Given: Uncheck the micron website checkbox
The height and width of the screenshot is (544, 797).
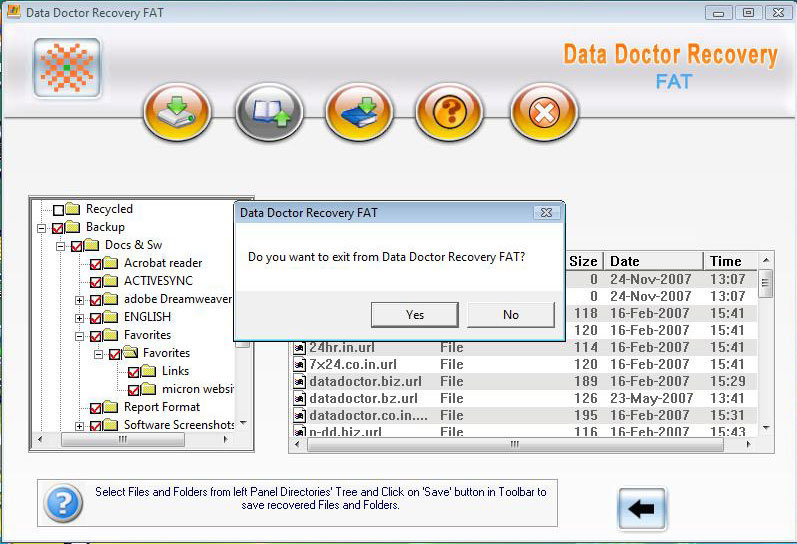Looking at the screenshot, I should coord(134,390).
